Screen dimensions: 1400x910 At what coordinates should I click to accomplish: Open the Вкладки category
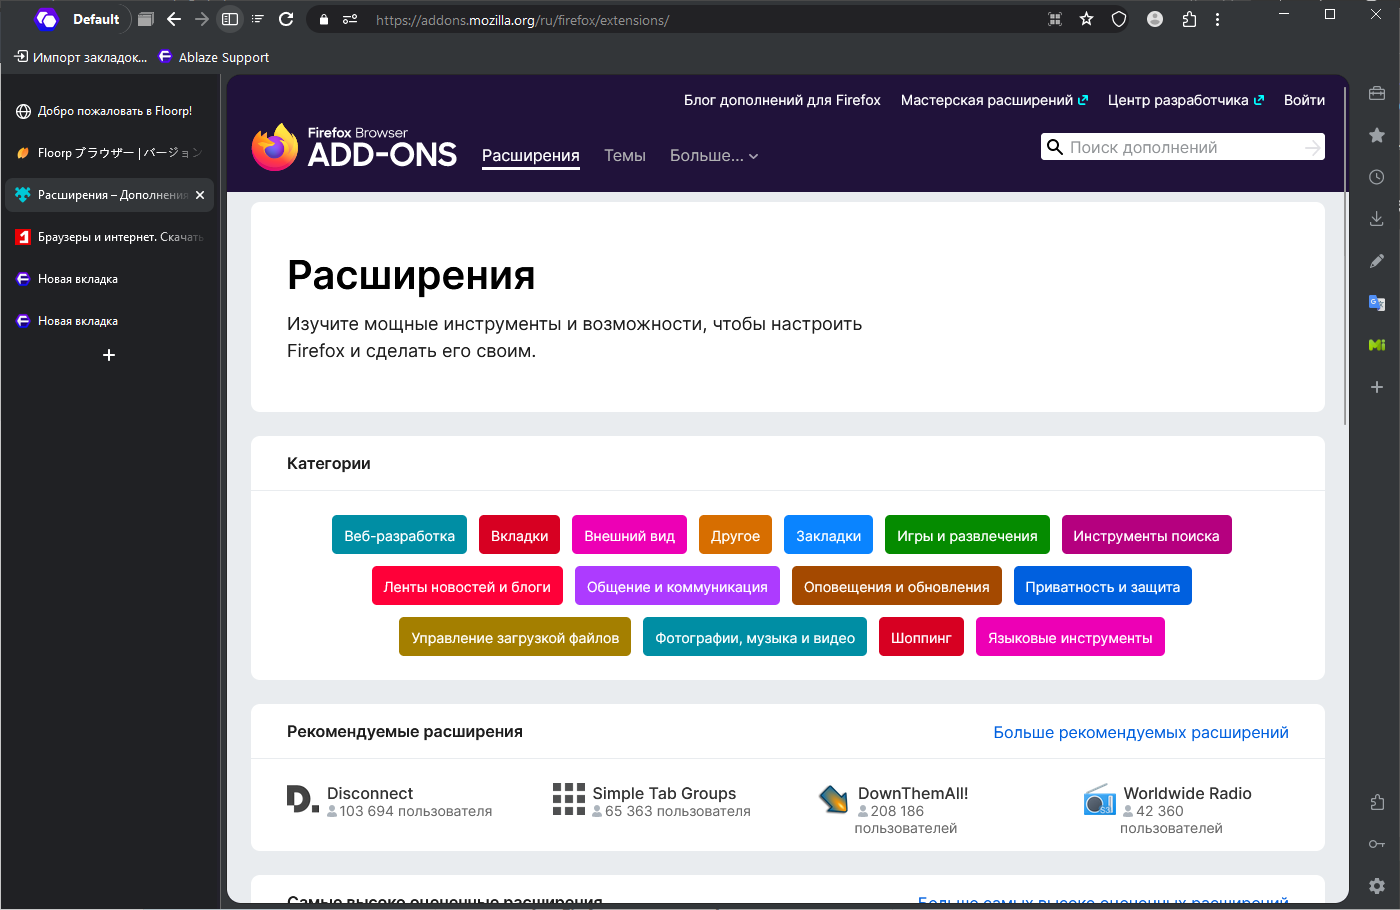519,535
